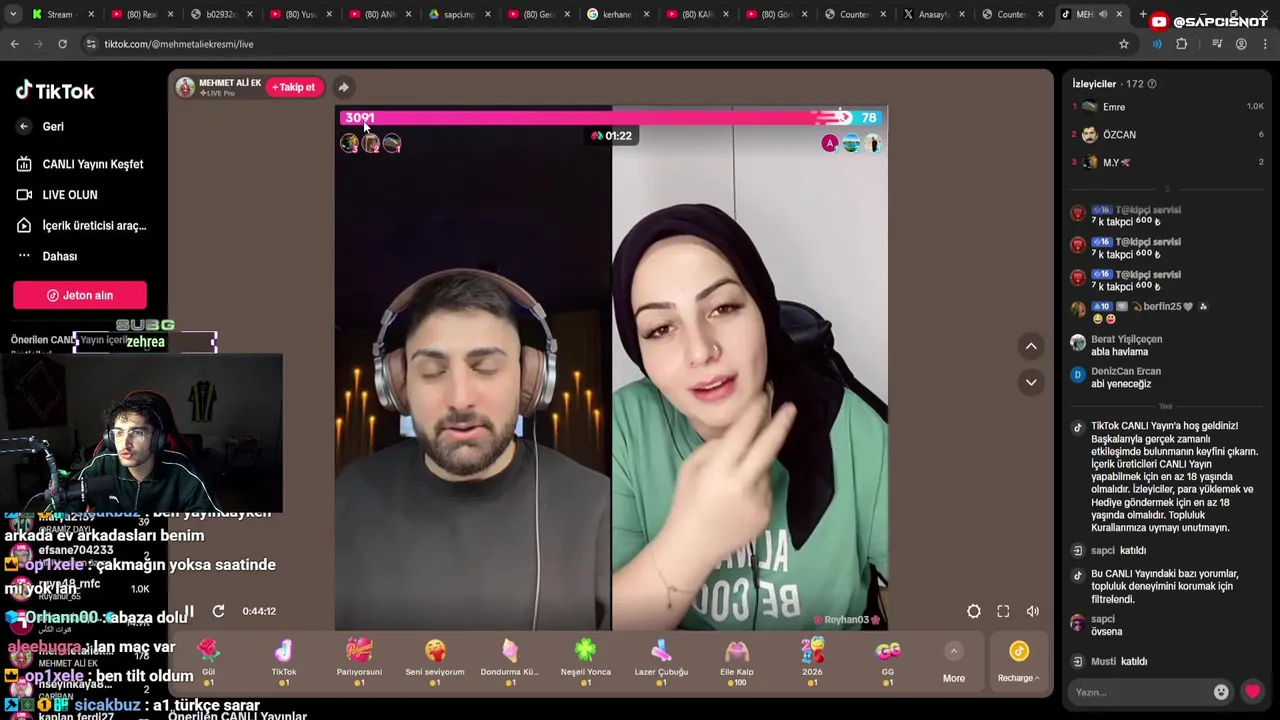Bookmark page with star icon

coord(1124,44)
